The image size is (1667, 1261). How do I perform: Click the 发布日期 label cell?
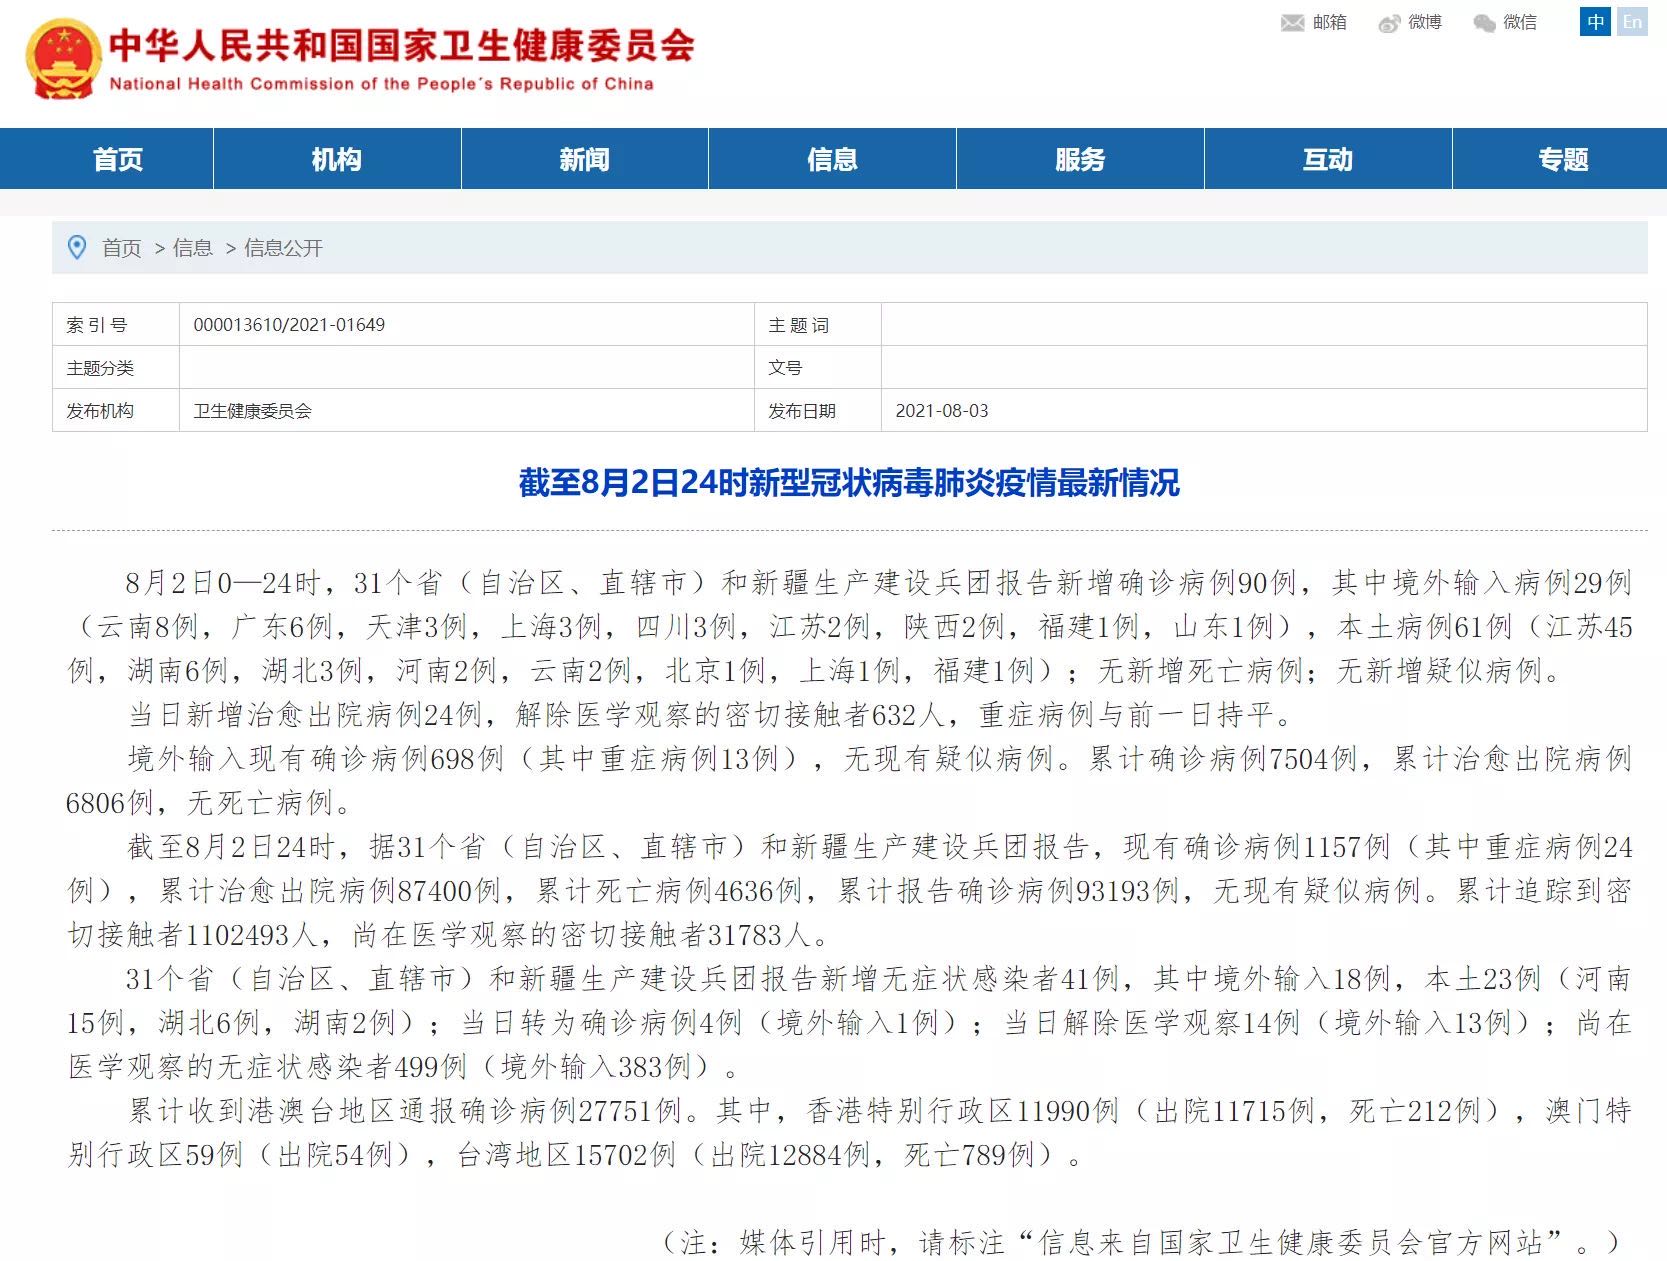pyautogui.click(x=818, y=411)
